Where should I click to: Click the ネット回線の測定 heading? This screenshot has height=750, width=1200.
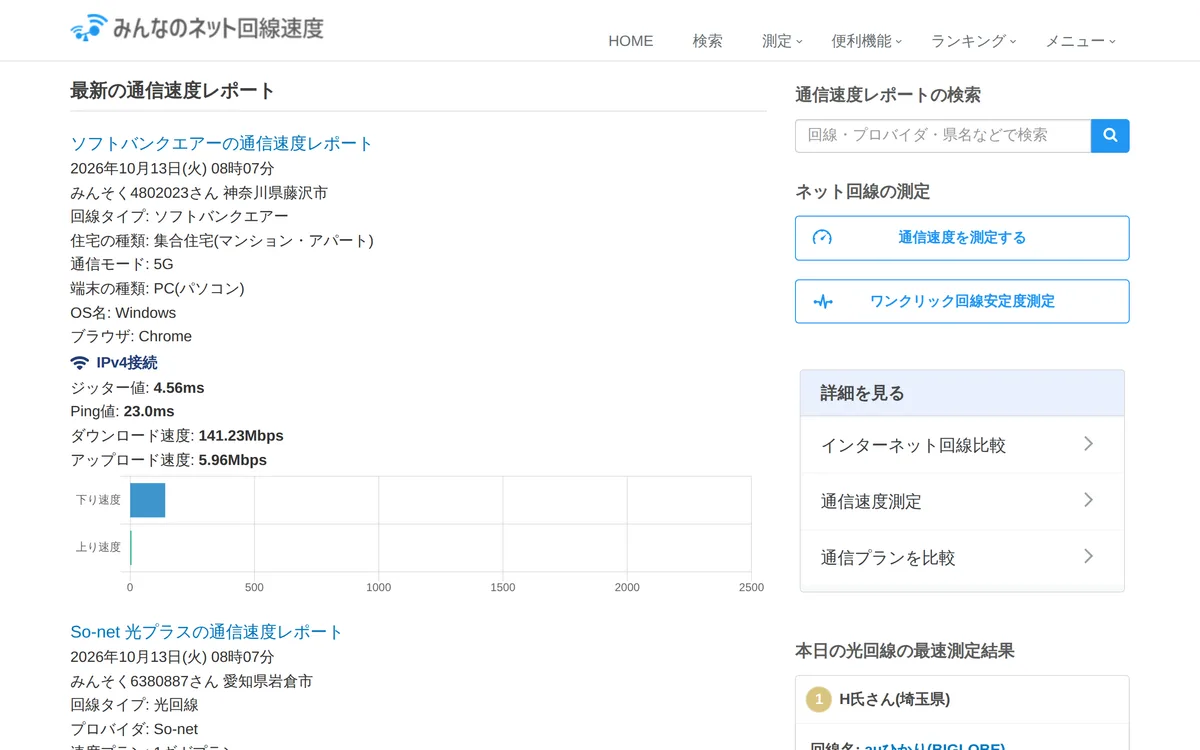tap(863, 192)
